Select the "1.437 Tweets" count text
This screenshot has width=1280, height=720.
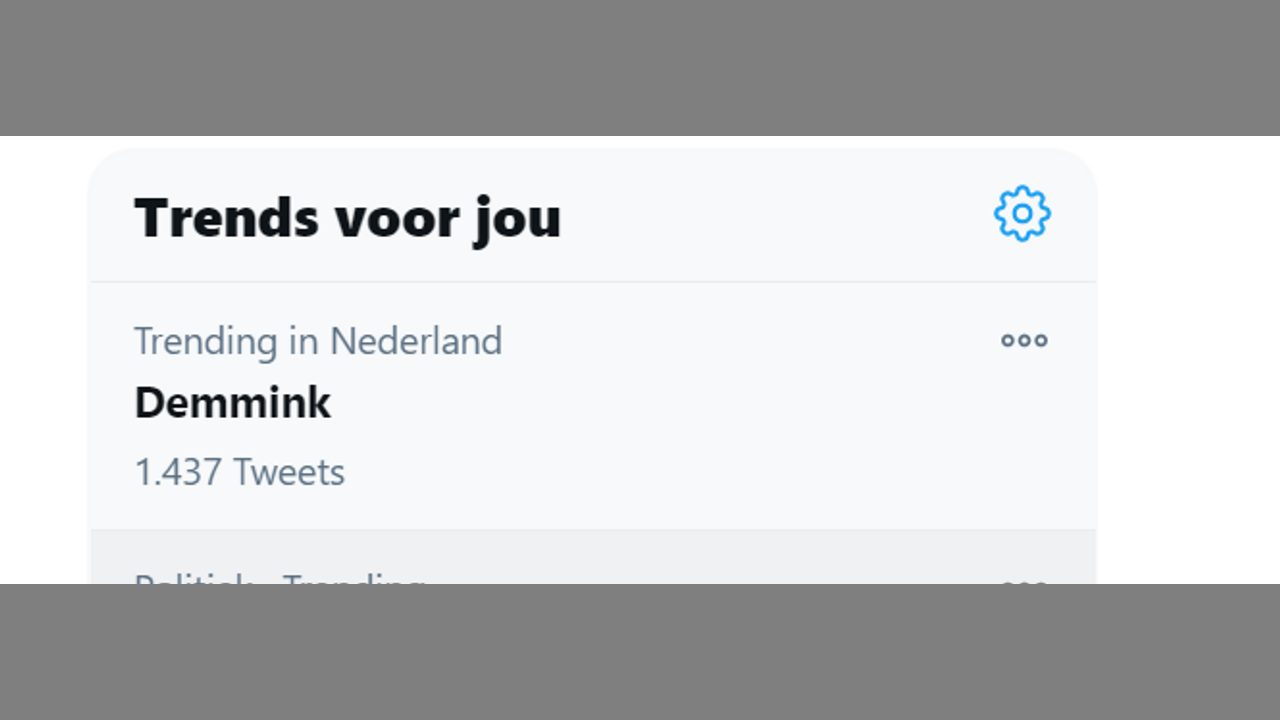pos(239,472)
